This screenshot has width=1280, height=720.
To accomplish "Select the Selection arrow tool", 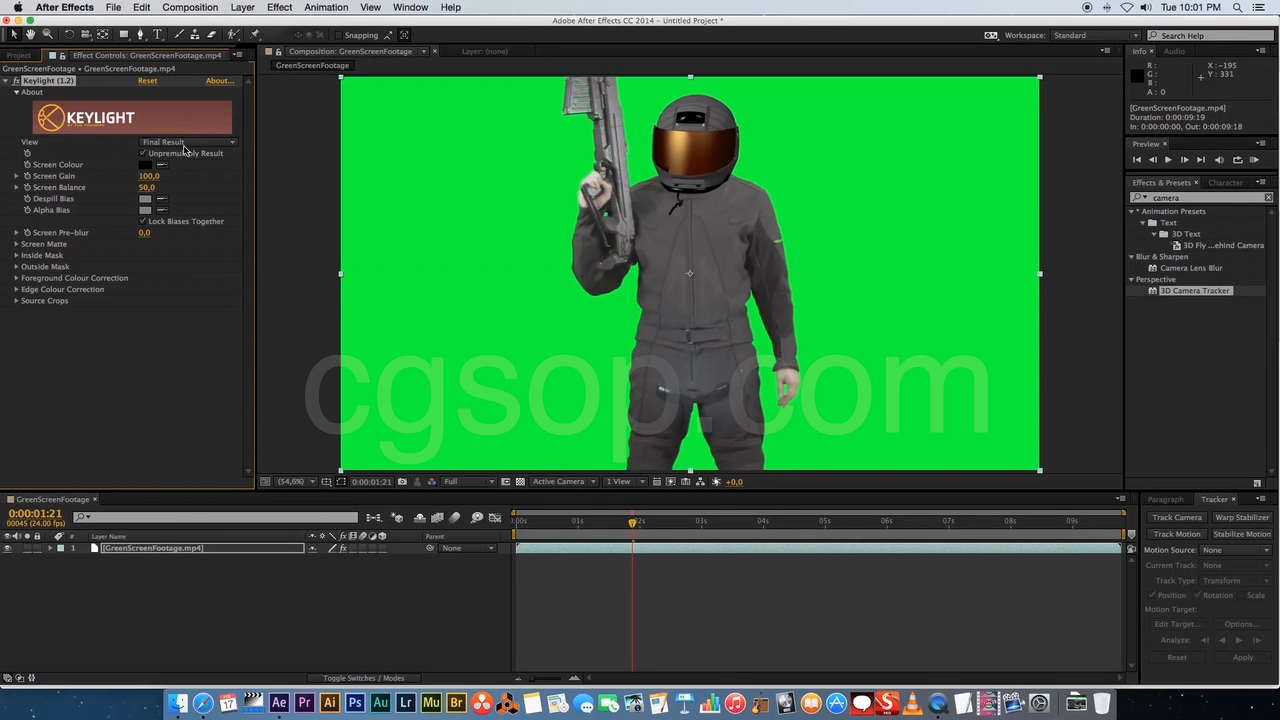I will (14, 35).
